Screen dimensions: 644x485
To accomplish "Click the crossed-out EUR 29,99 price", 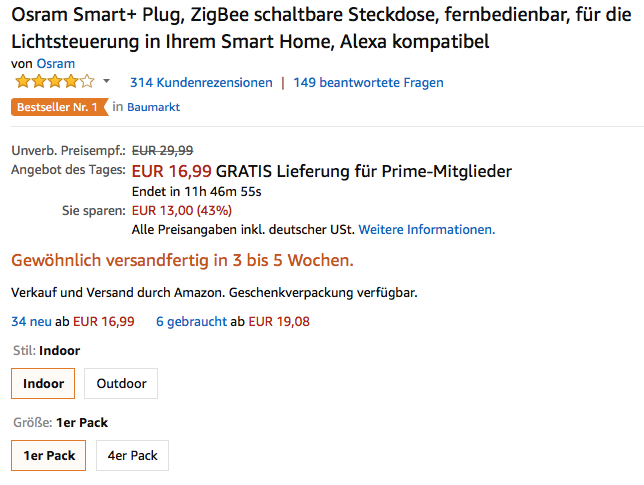I will tap(163, 150).
